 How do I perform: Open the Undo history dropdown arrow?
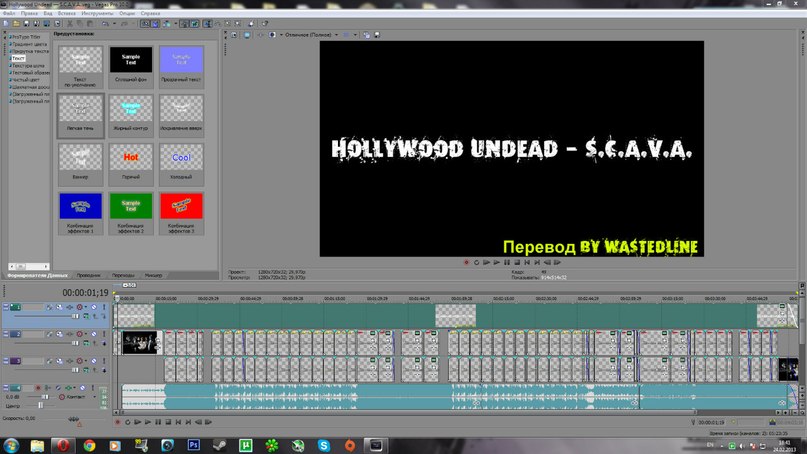coord(114,24)
